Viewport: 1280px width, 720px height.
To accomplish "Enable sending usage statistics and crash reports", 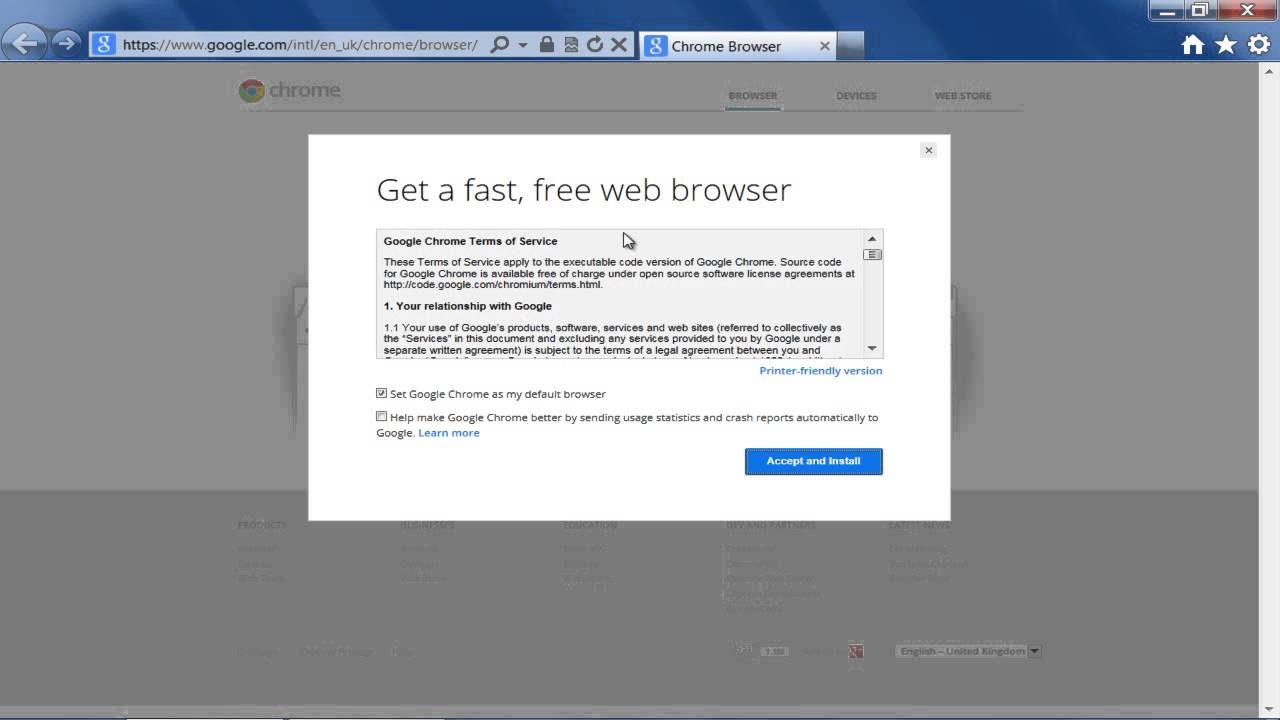I will tap(381, 417).
